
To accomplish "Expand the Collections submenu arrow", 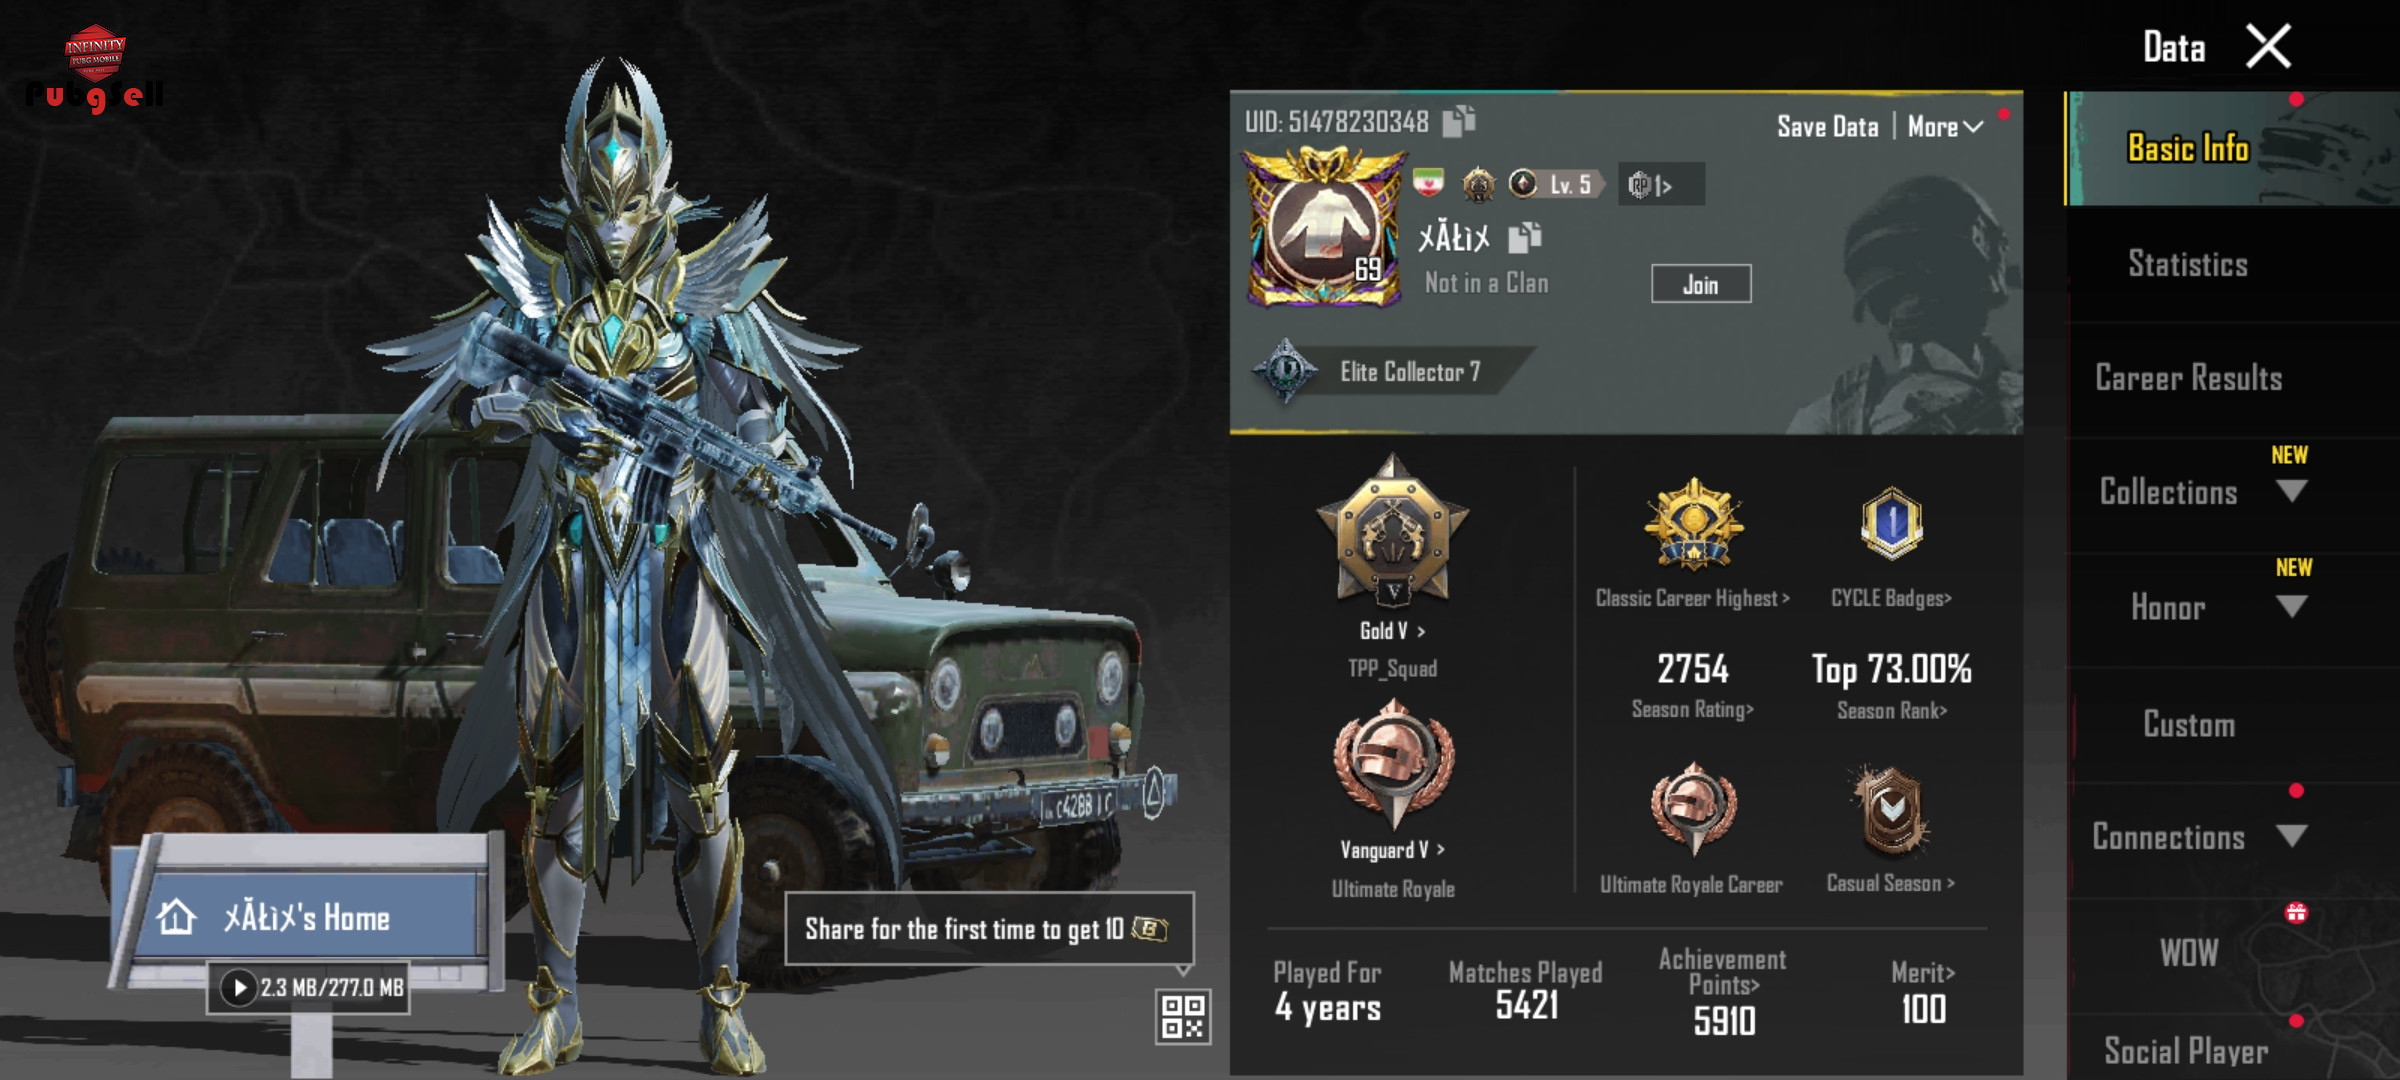I will point(2291,491).
